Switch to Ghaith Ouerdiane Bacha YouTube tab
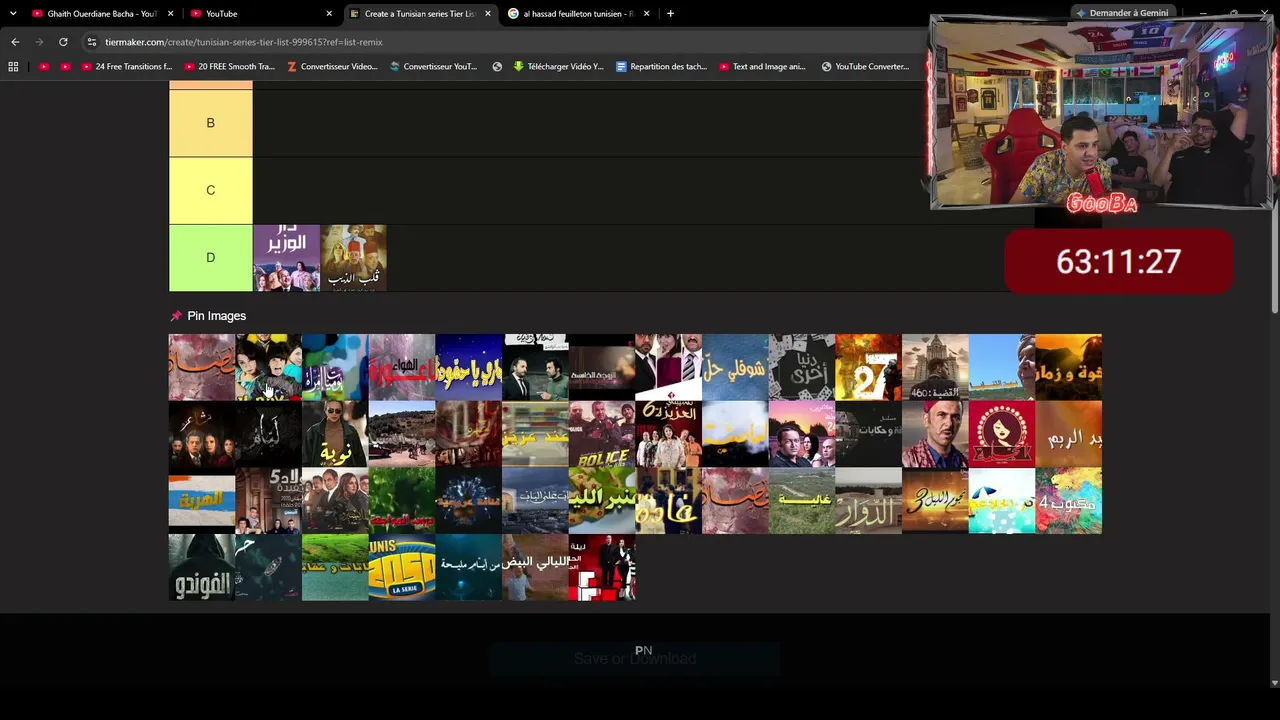This screenshot has width=1280, height=720. coord(101,14)
